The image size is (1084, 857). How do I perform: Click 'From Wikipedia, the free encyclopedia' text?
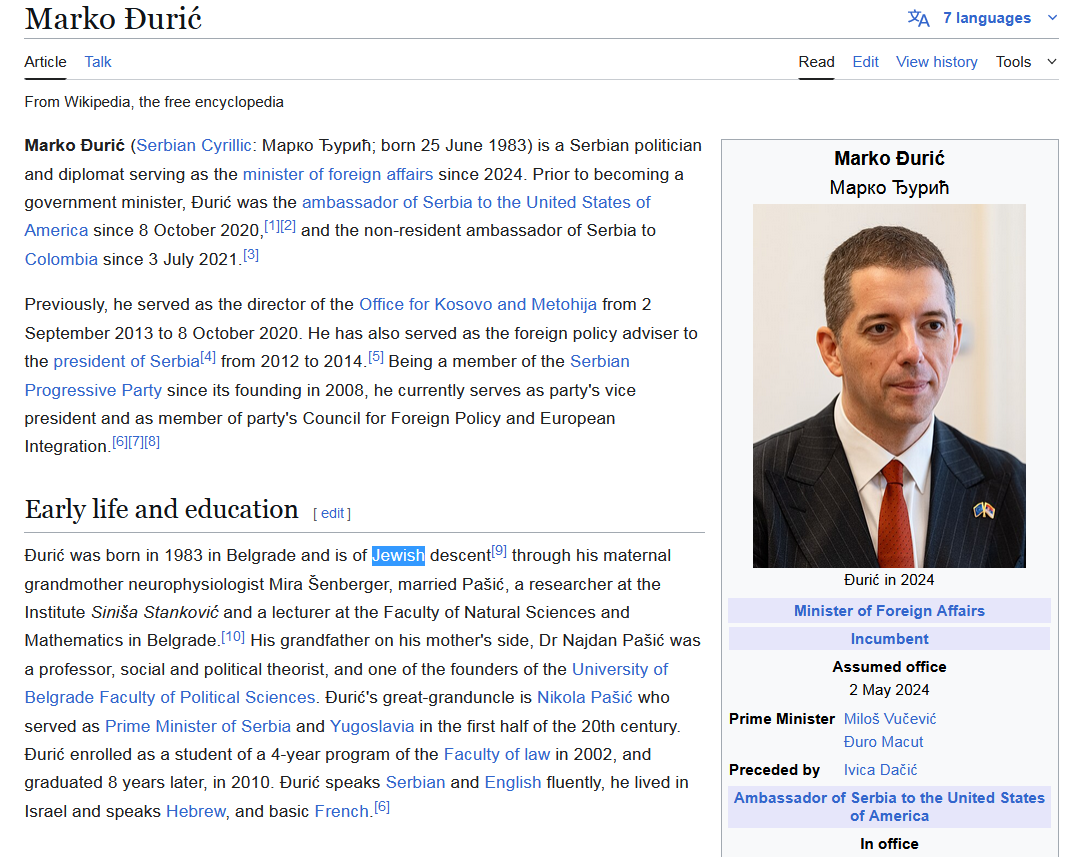click(x=154, y=102)
